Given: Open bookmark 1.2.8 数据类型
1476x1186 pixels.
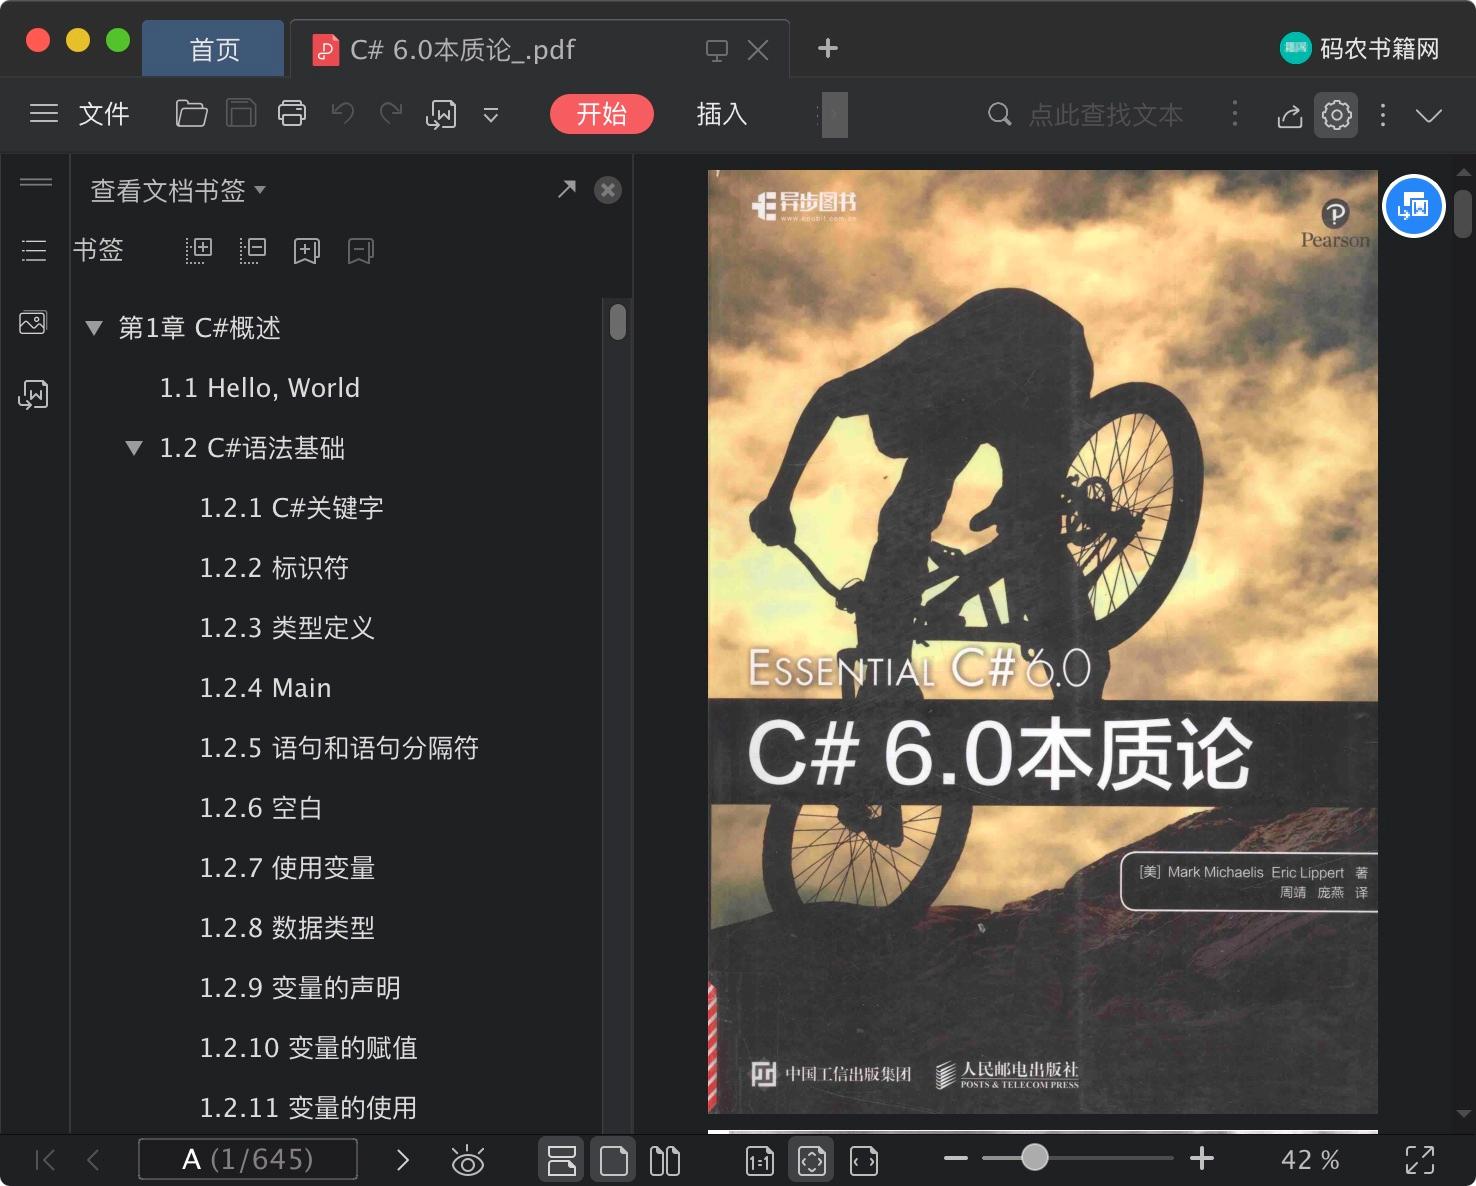Looking at the screenshot, I should pos(287,928).
